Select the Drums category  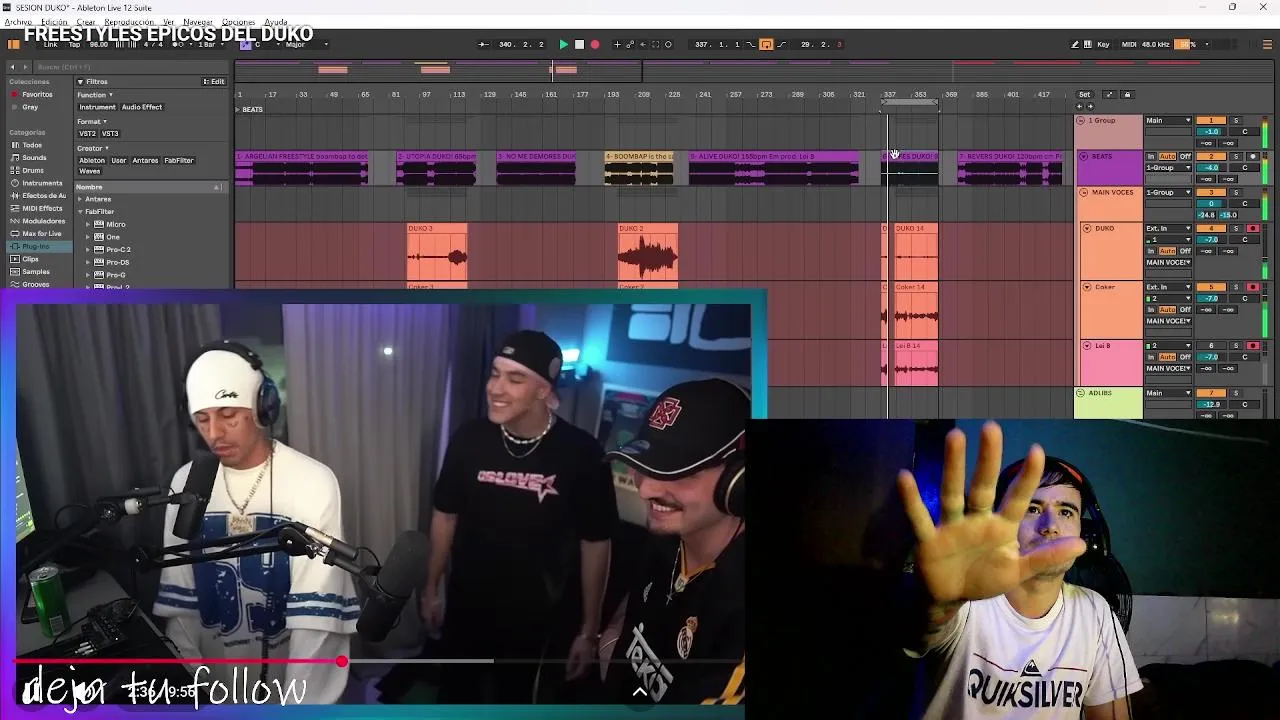tap(33, 170)
